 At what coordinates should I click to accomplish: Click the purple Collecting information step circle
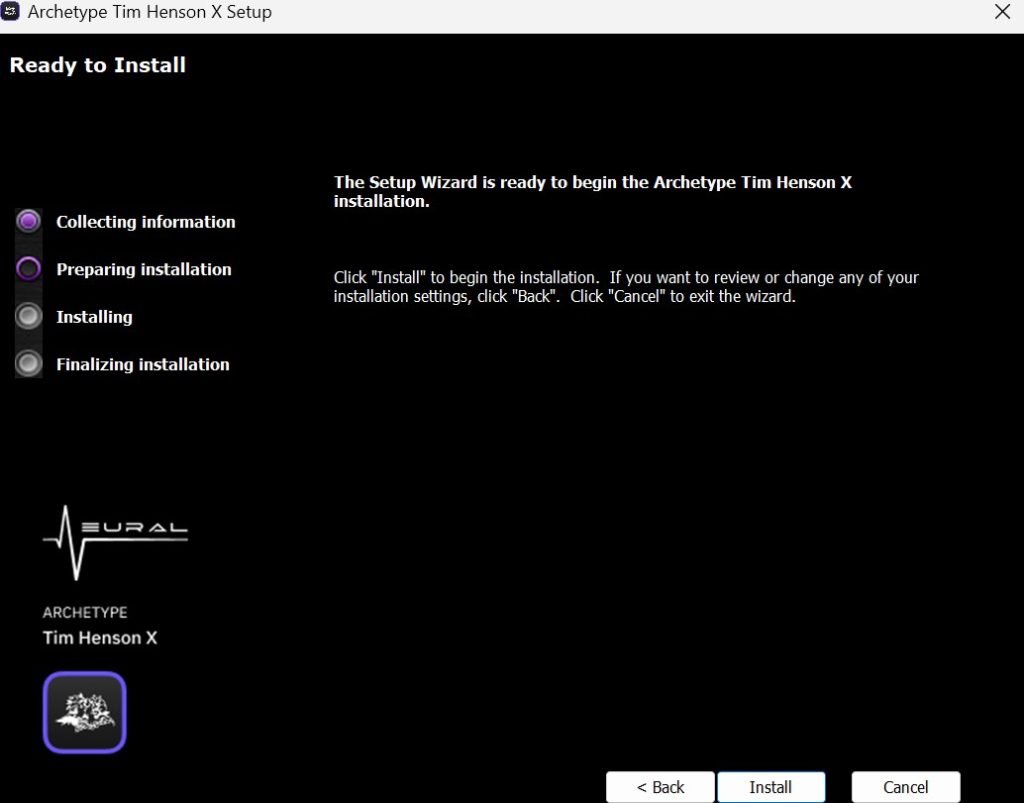[x=29, y=221]
